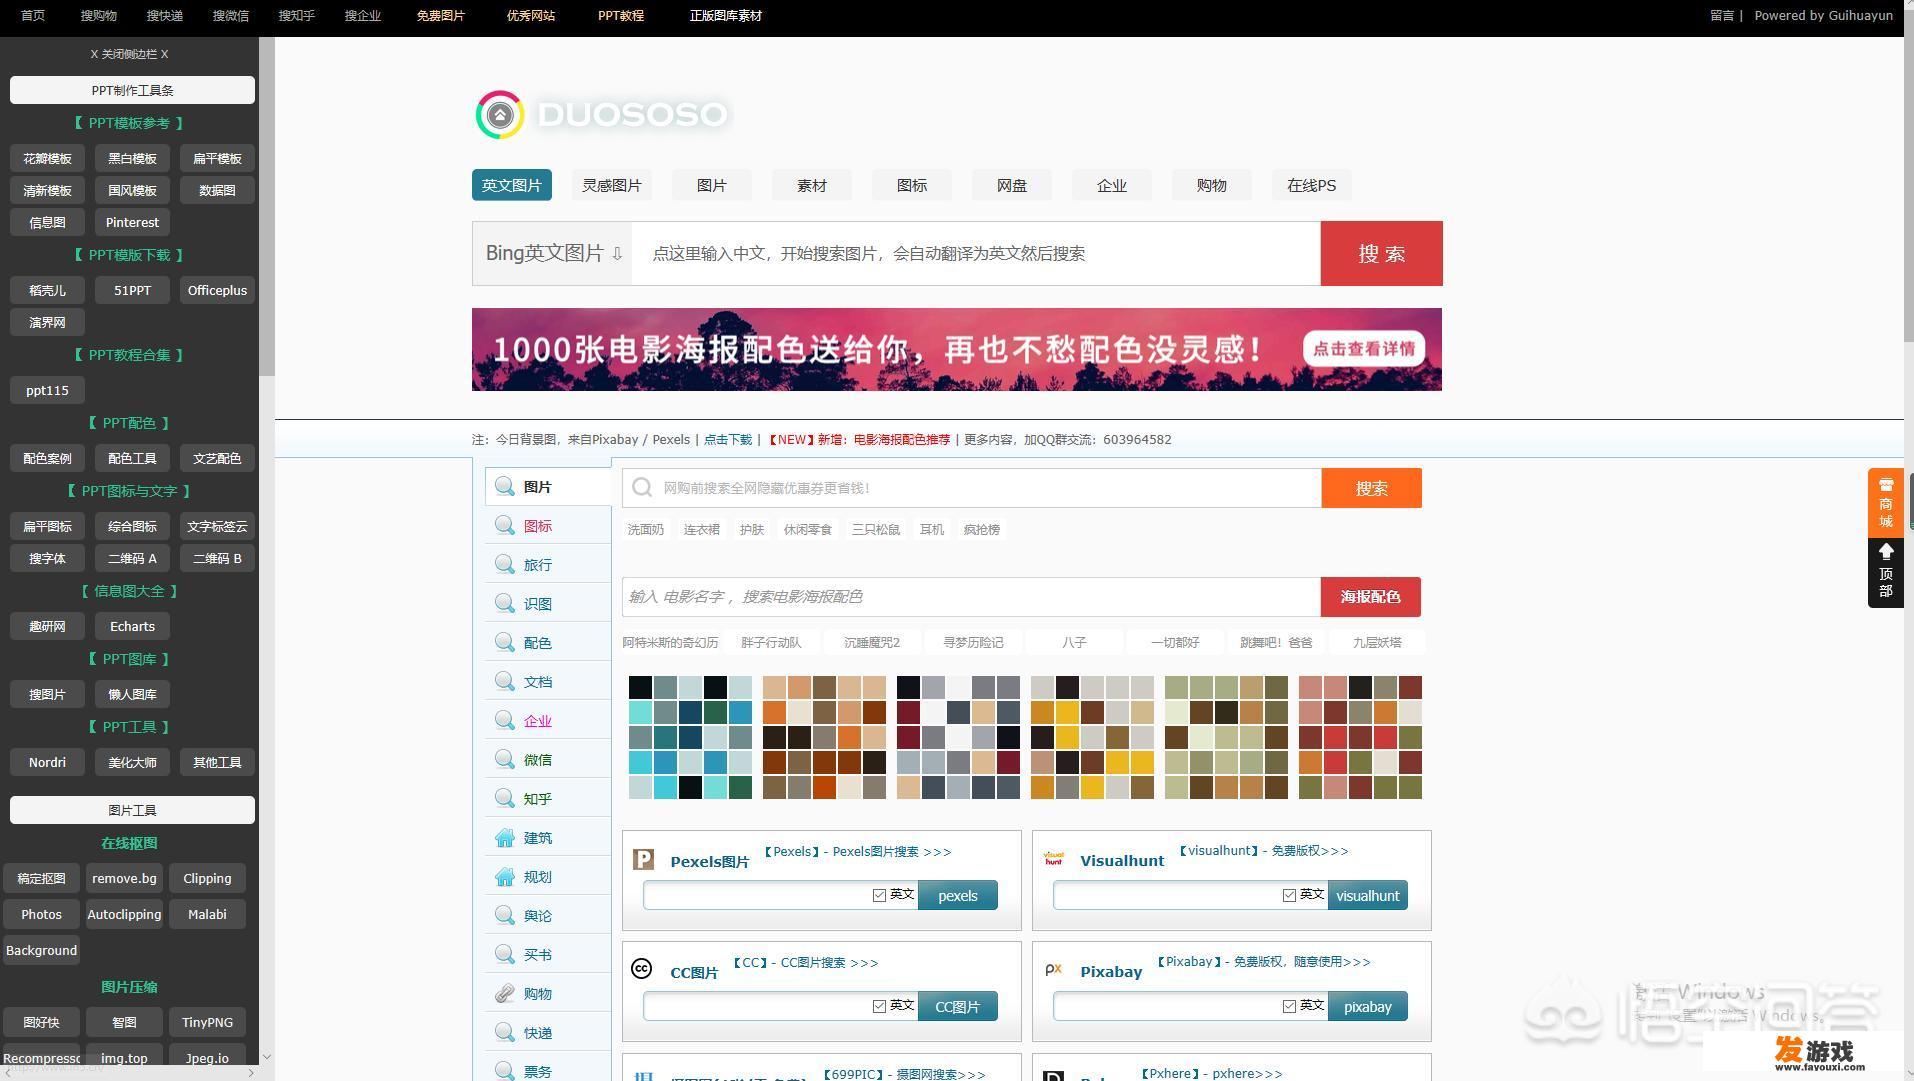
Task: Switch to the 网盘 tab
Action: click(x=1012, y=185)
